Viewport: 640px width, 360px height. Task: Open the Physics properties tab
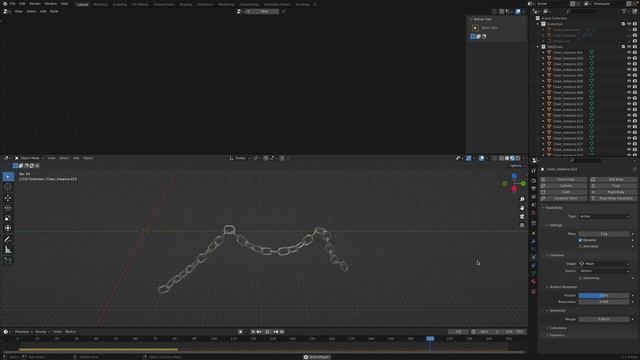pos(533,258)
